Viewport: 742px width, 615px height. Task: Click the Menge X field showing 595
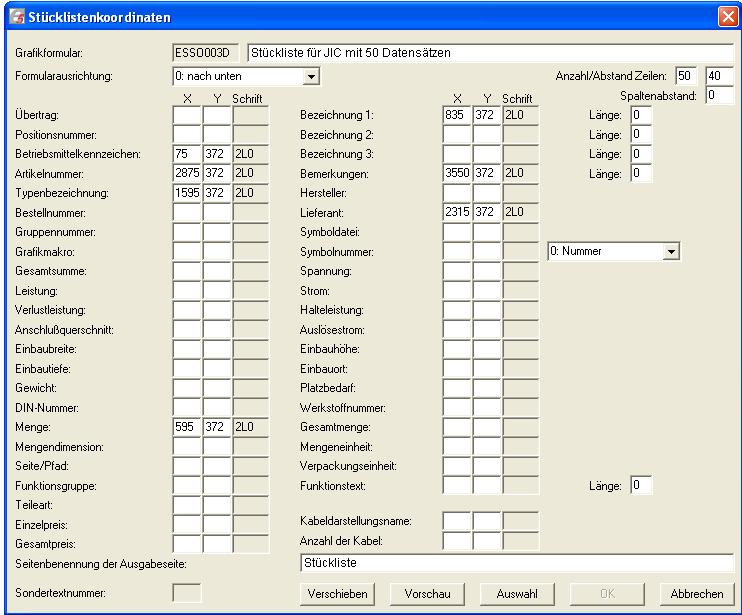(x=187, y=427)
